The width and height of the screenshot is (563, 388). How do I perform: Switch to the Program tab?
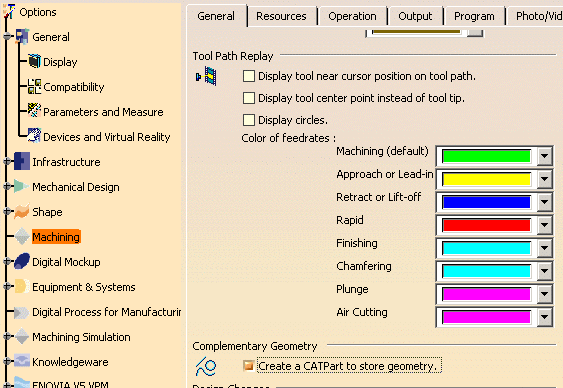[x=474, y=16]
